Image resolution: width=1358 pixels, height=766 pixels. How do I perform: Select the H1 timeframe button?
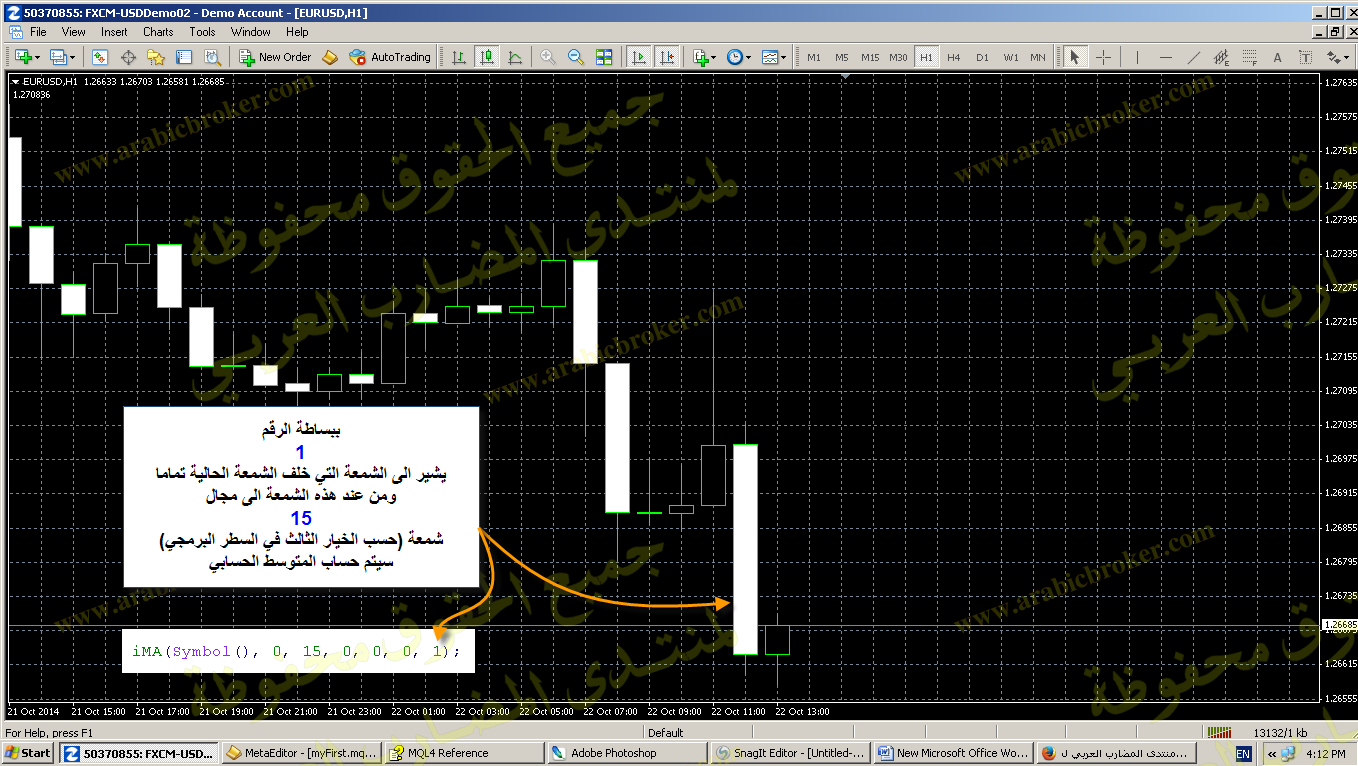926,57
